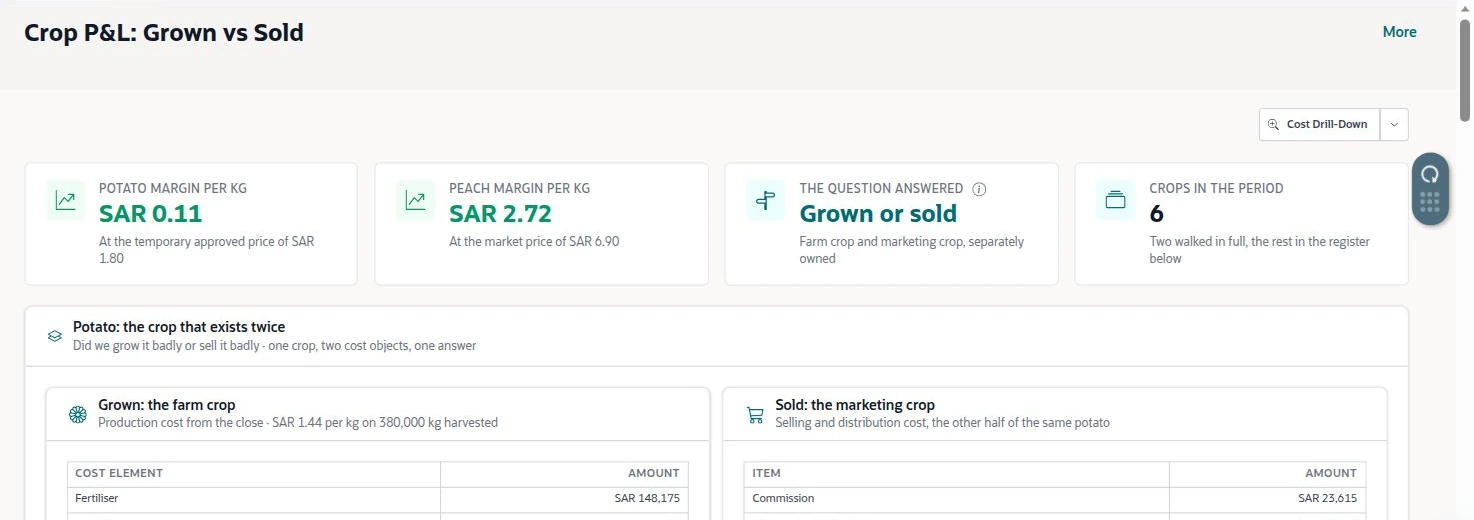Select the SAR 0.11 potato margin value
Viewport: 1474px width, 520px height.
(151, 214)
